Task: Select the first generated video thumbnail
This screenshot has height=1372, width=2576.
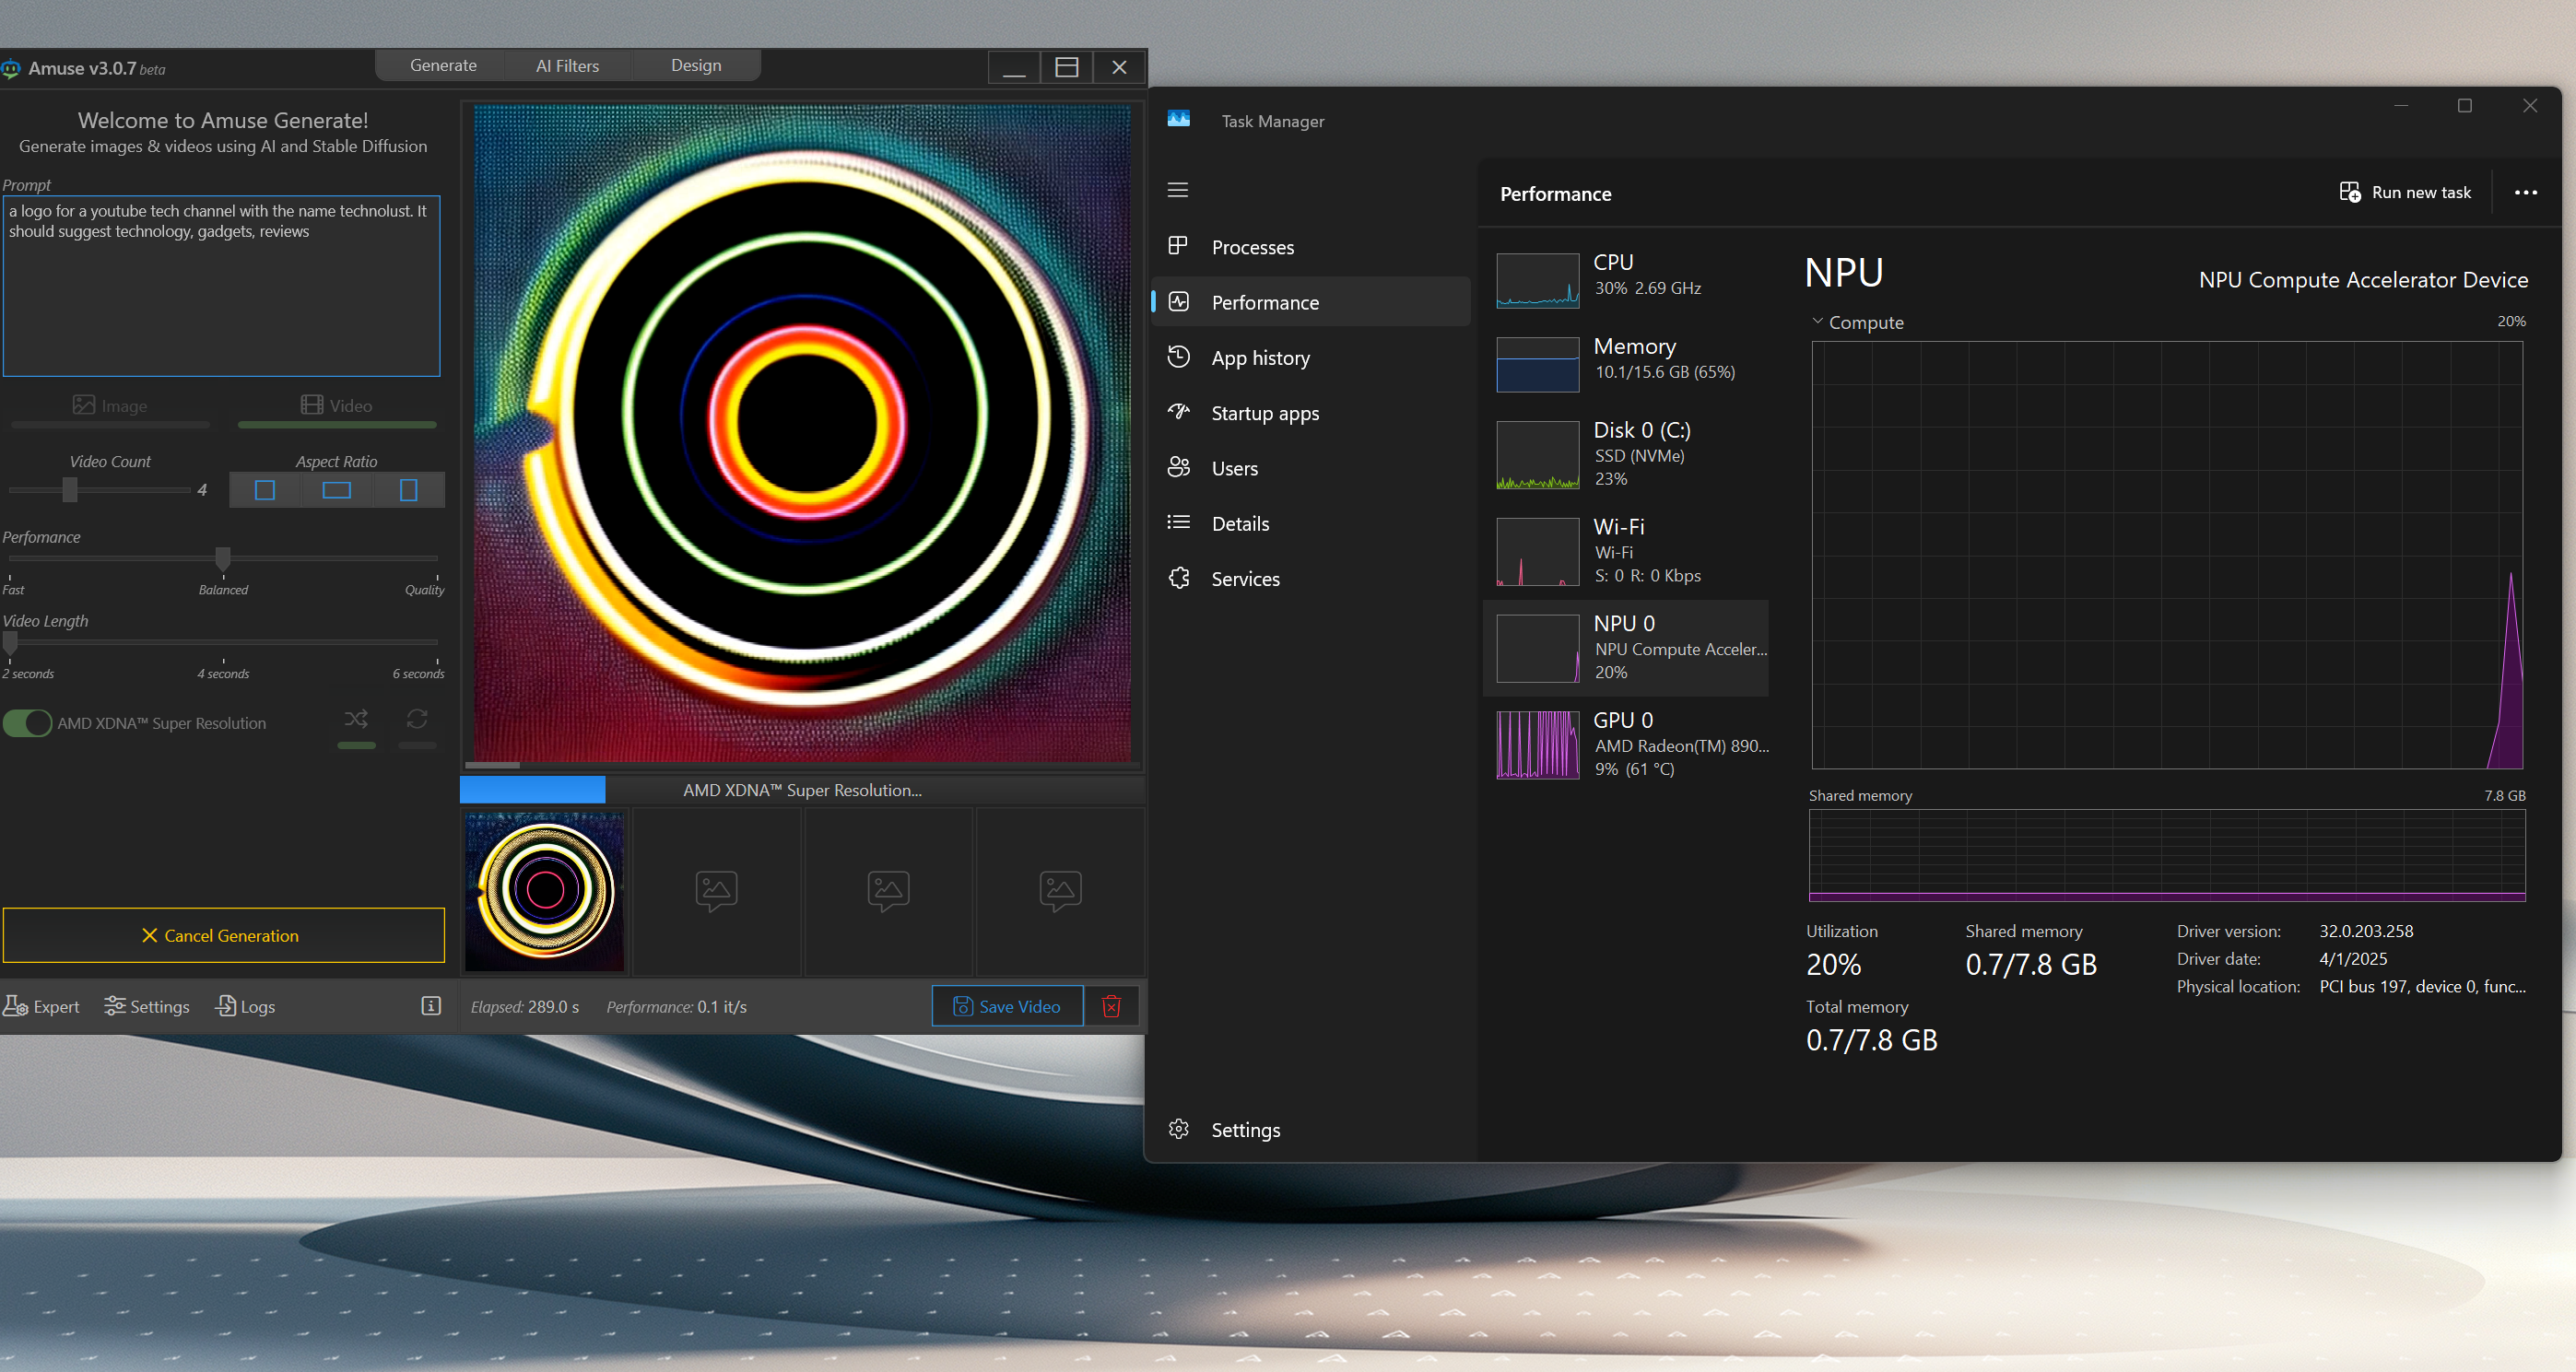Action: 545,890
